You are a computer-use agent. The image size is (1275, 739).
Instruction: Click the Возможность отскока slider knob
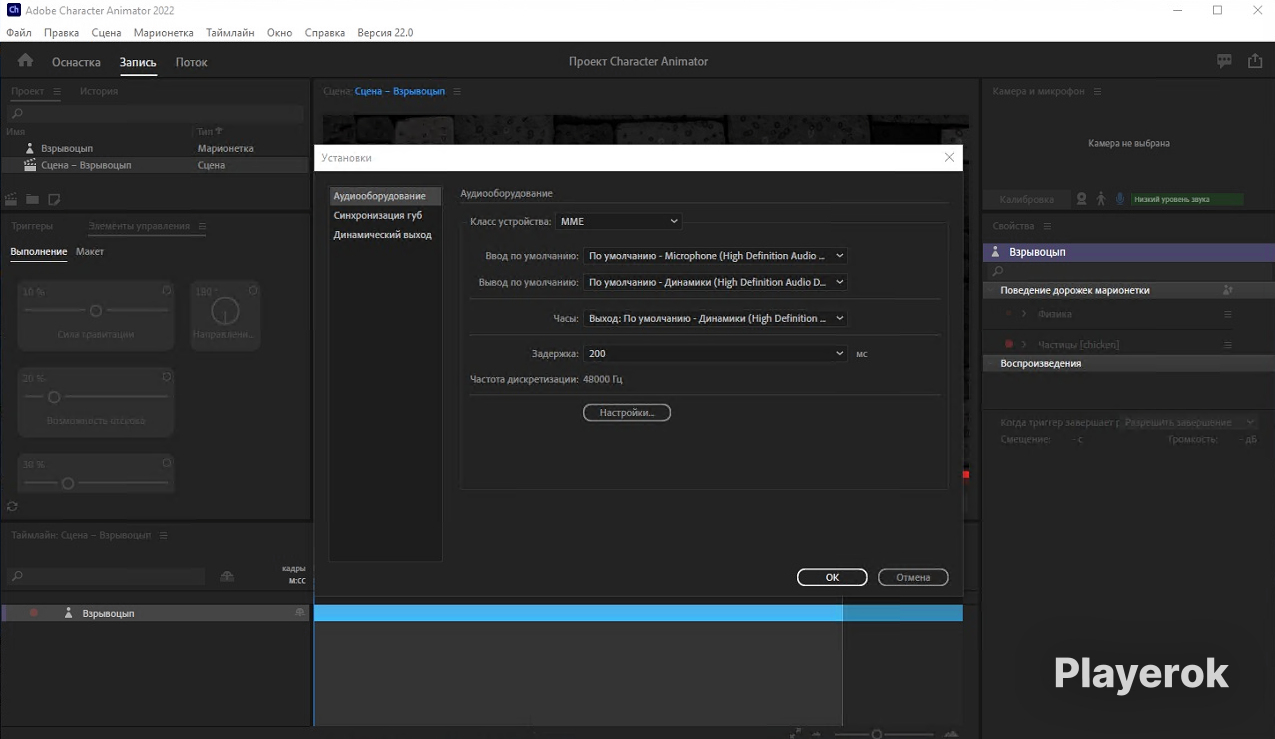55,397
